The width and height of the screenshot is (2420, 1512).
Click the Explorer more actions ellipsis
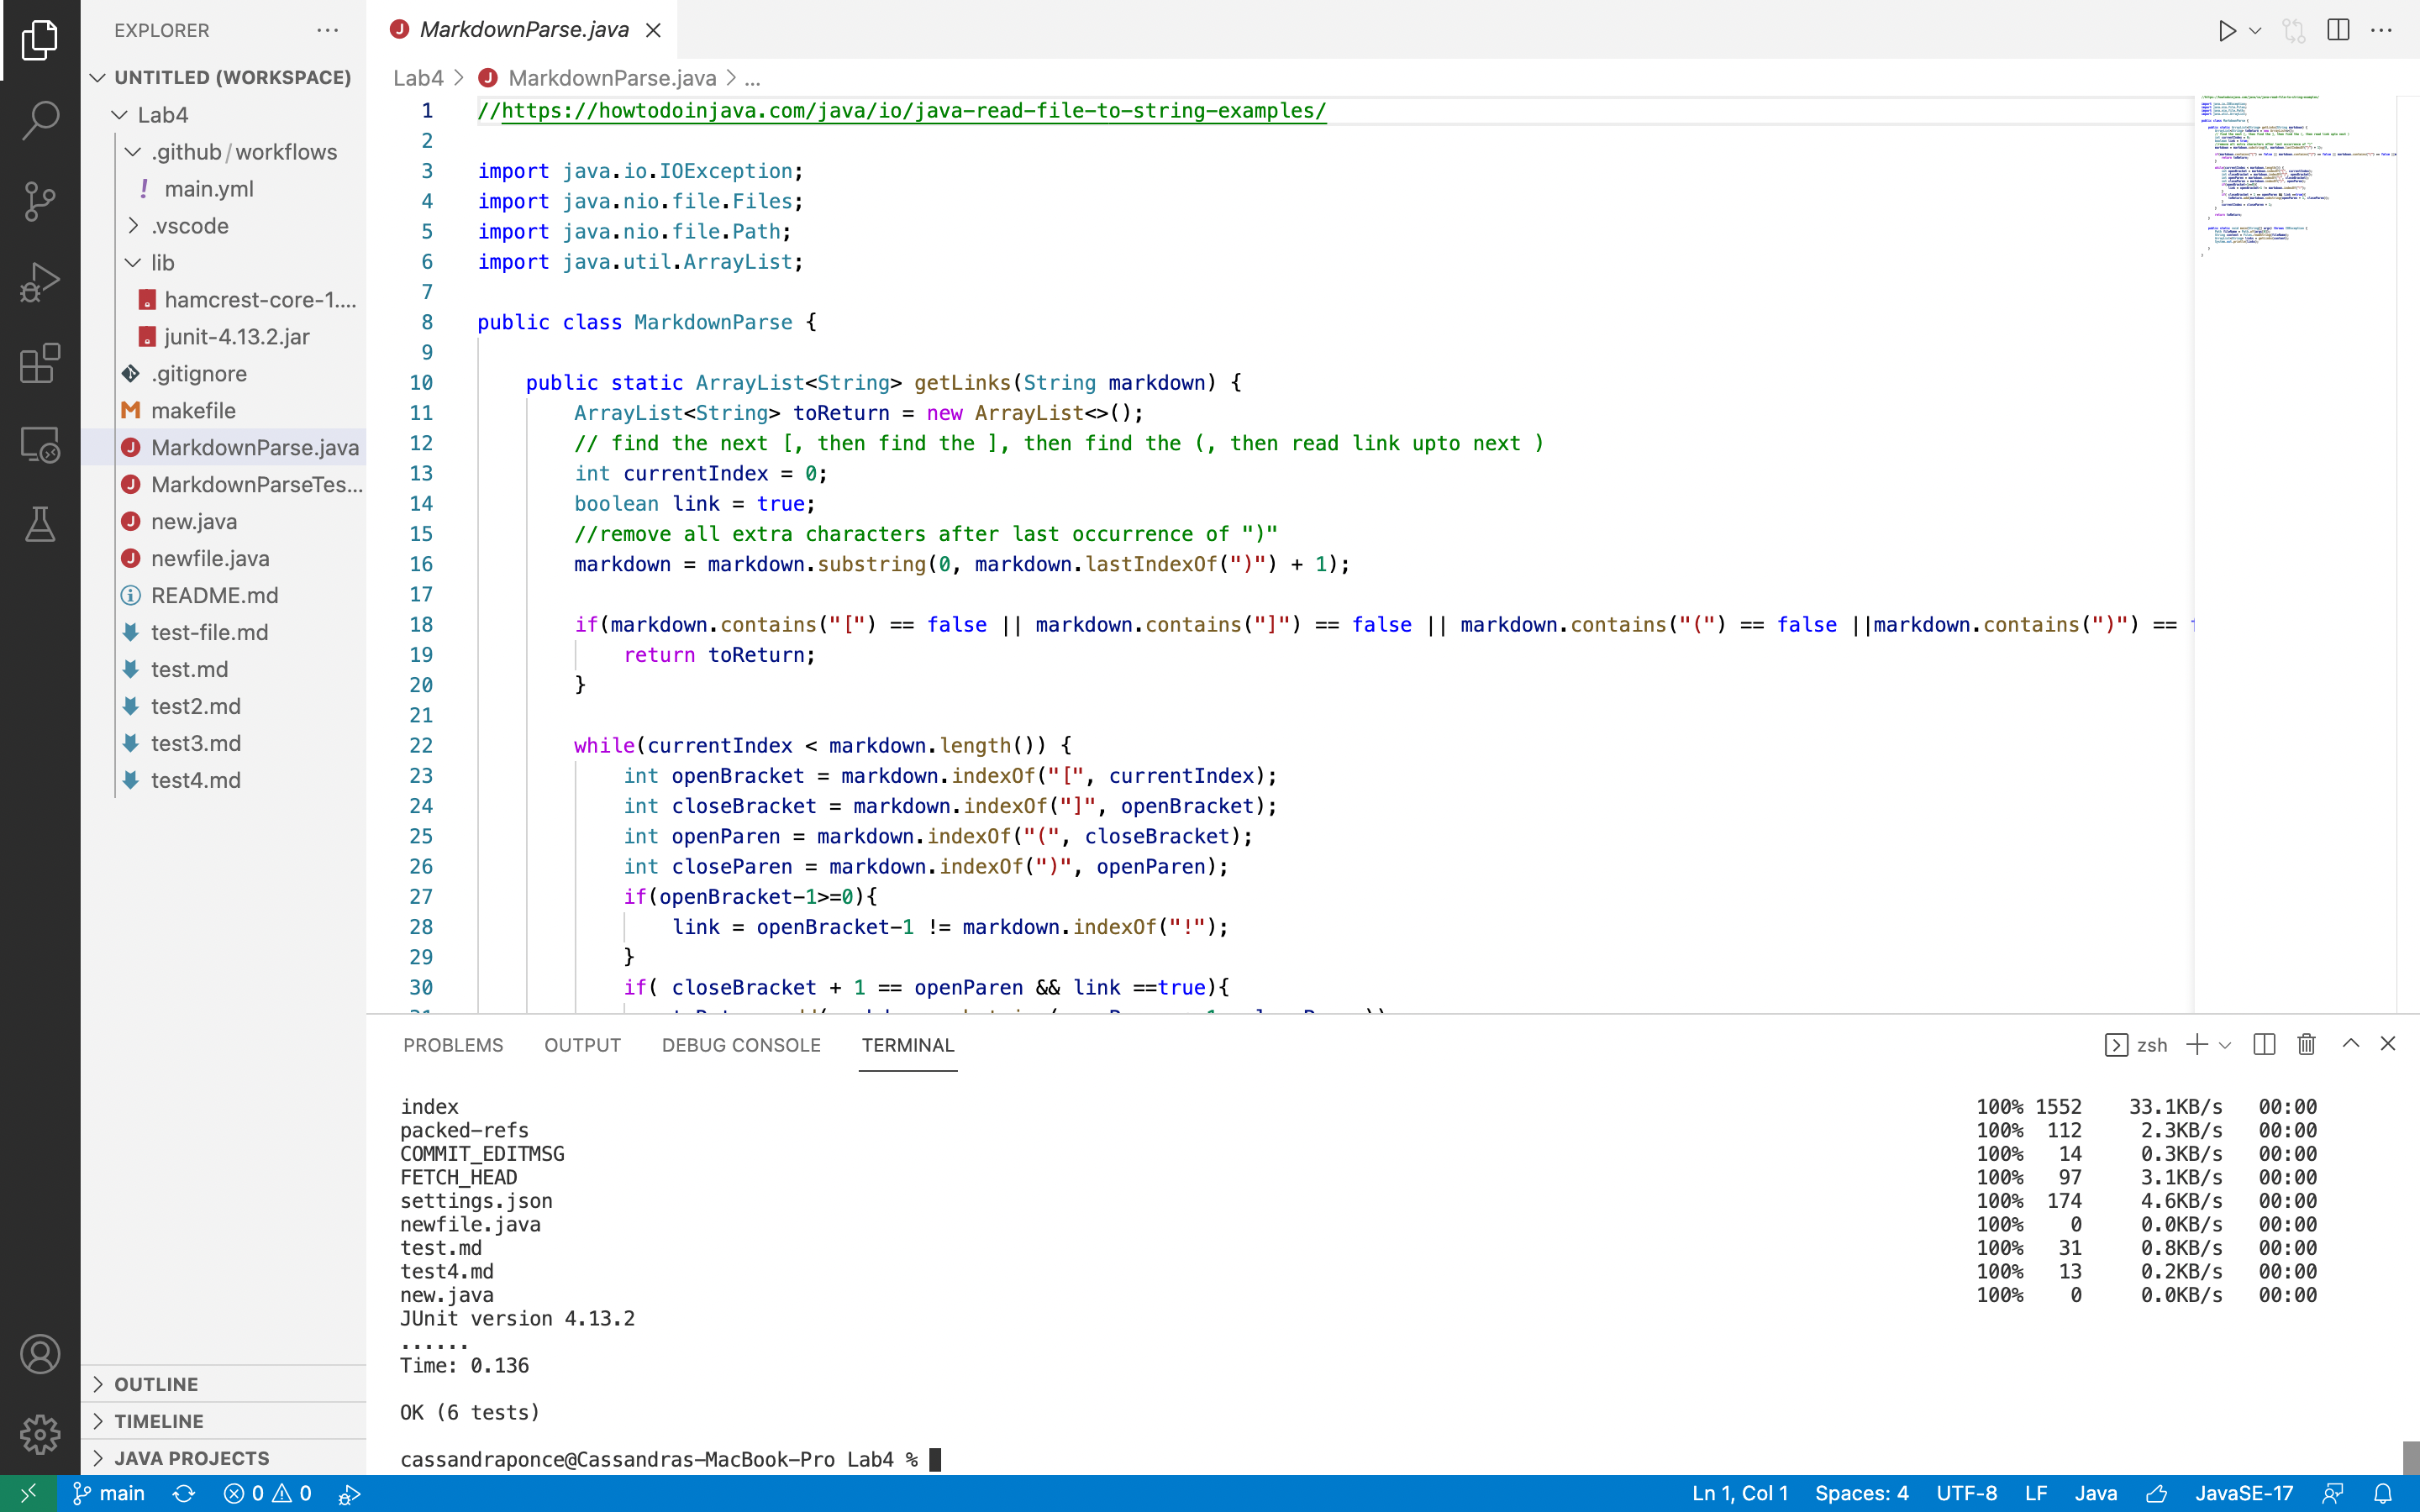(x=328, y=30)
